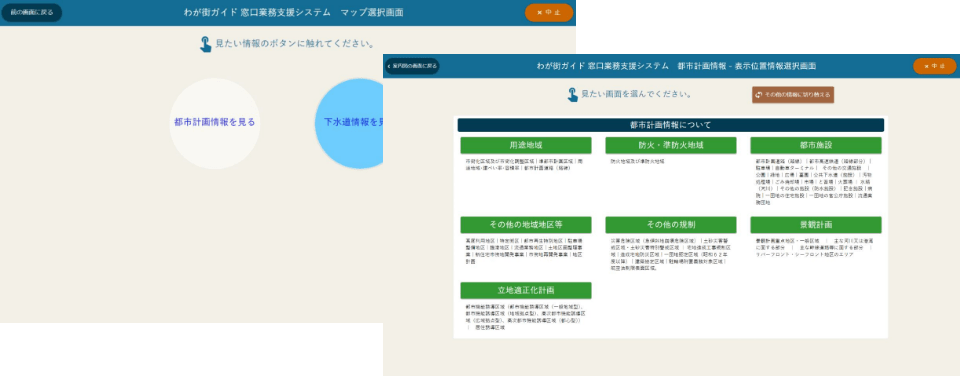Click the pointing hand icon beside 見たい情報のボタン
This screenshot has width=960, height=376.
206,44
